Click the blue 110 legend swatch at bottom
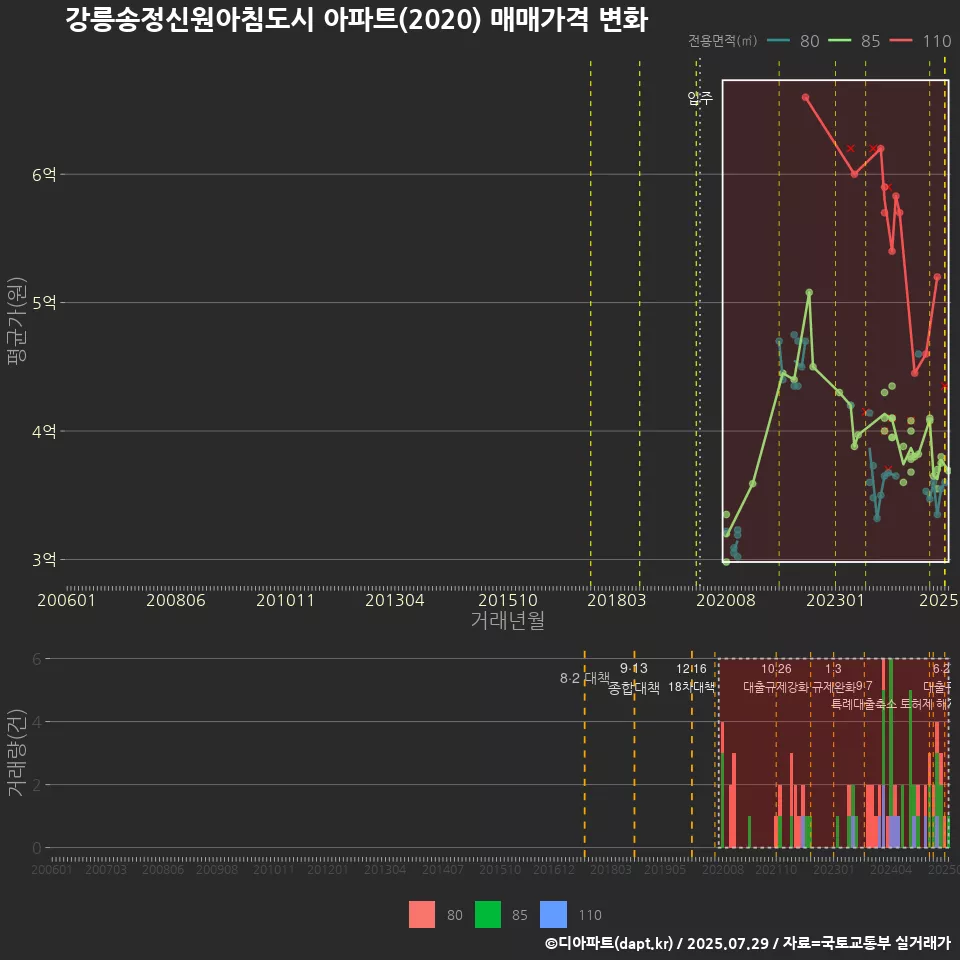This screenshot has height=960, width=960. point(553,915)
